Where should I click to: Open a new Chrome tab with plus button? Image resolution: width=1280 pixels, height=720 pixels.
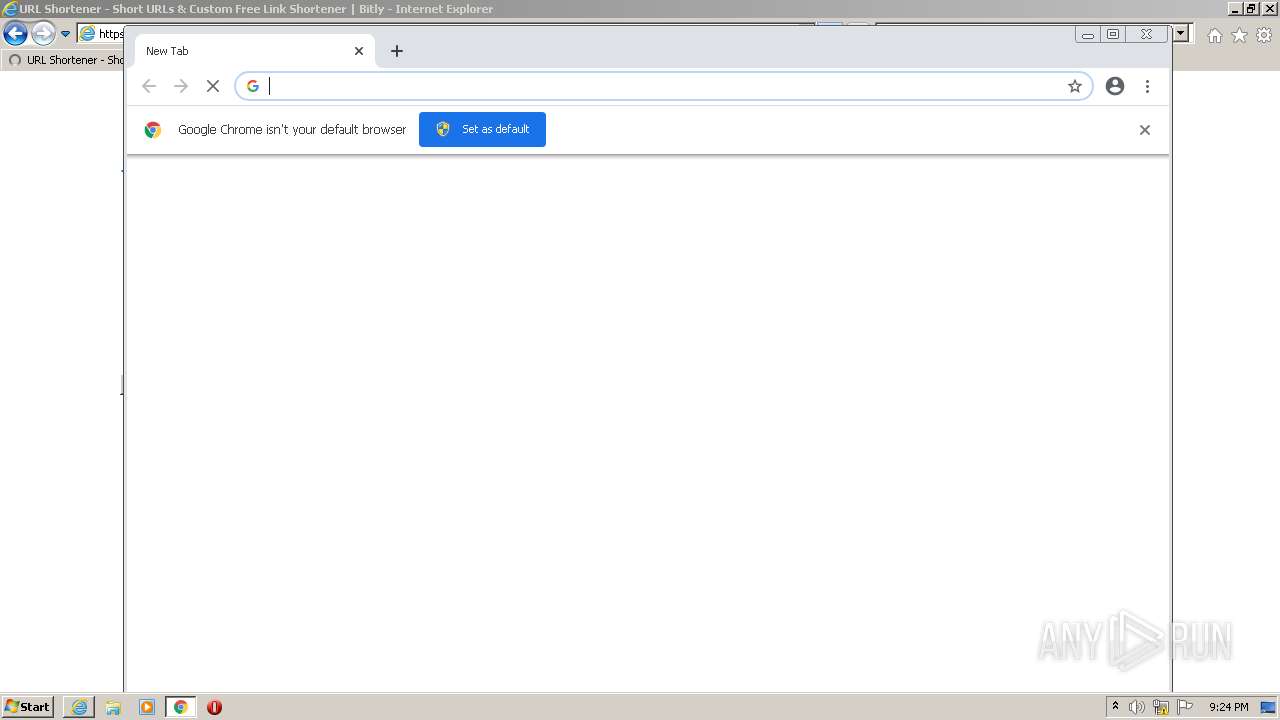tap(397, 51)
